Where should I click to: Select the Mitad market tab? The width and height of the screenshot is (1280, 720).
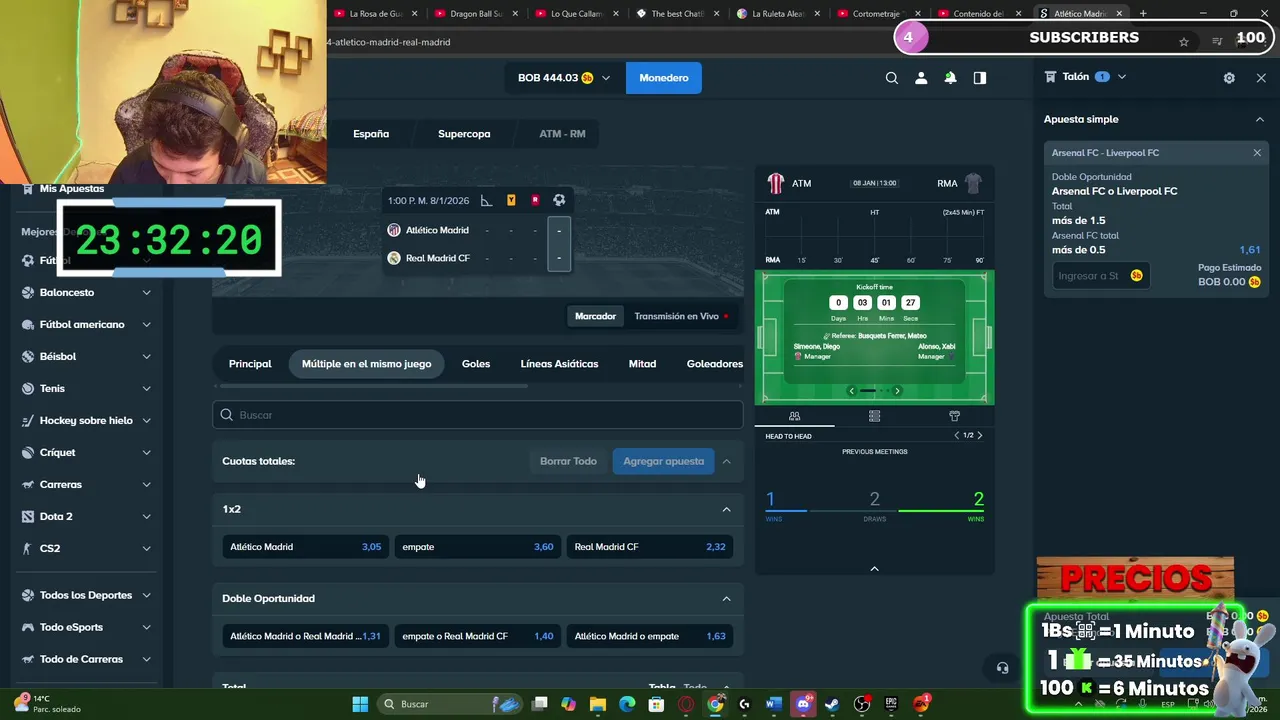tap(642, 364)
